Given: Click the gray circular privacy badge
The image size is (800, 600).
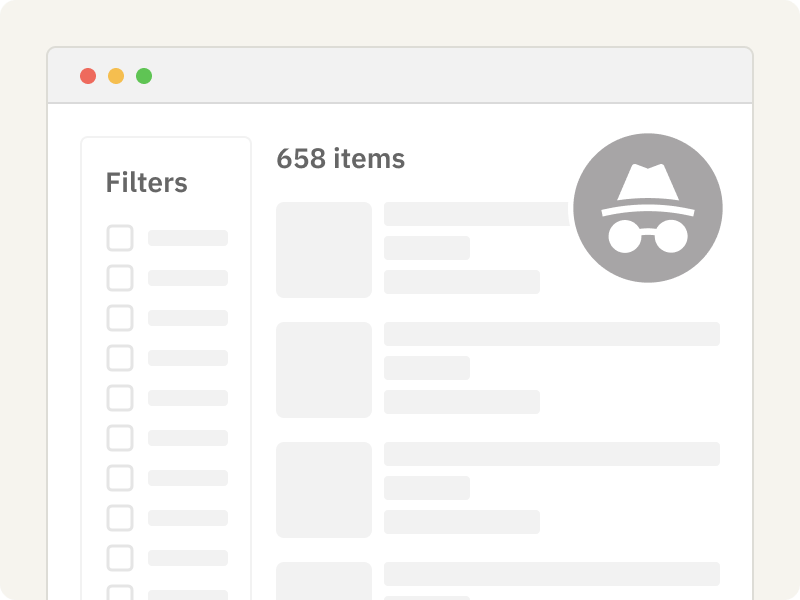Looking at the screenshot, I should [648, 207].
